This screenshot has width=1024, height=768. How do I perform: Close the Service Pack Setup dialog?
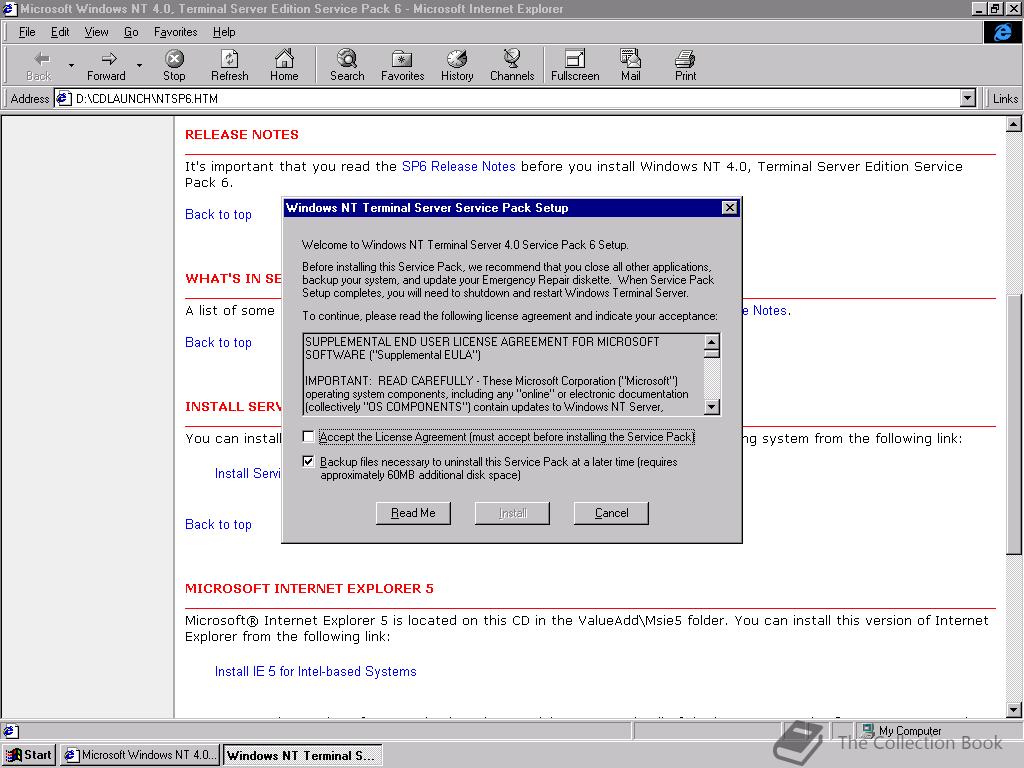[x=729, y=208]
